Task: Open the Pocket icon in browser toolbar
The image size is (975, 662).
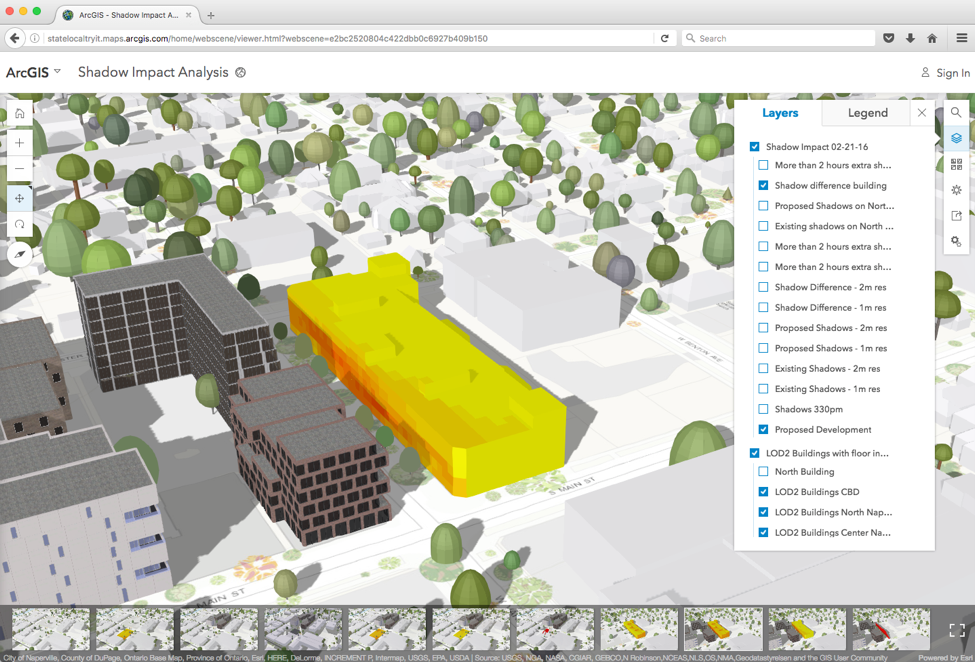Action: pos(889,39)
